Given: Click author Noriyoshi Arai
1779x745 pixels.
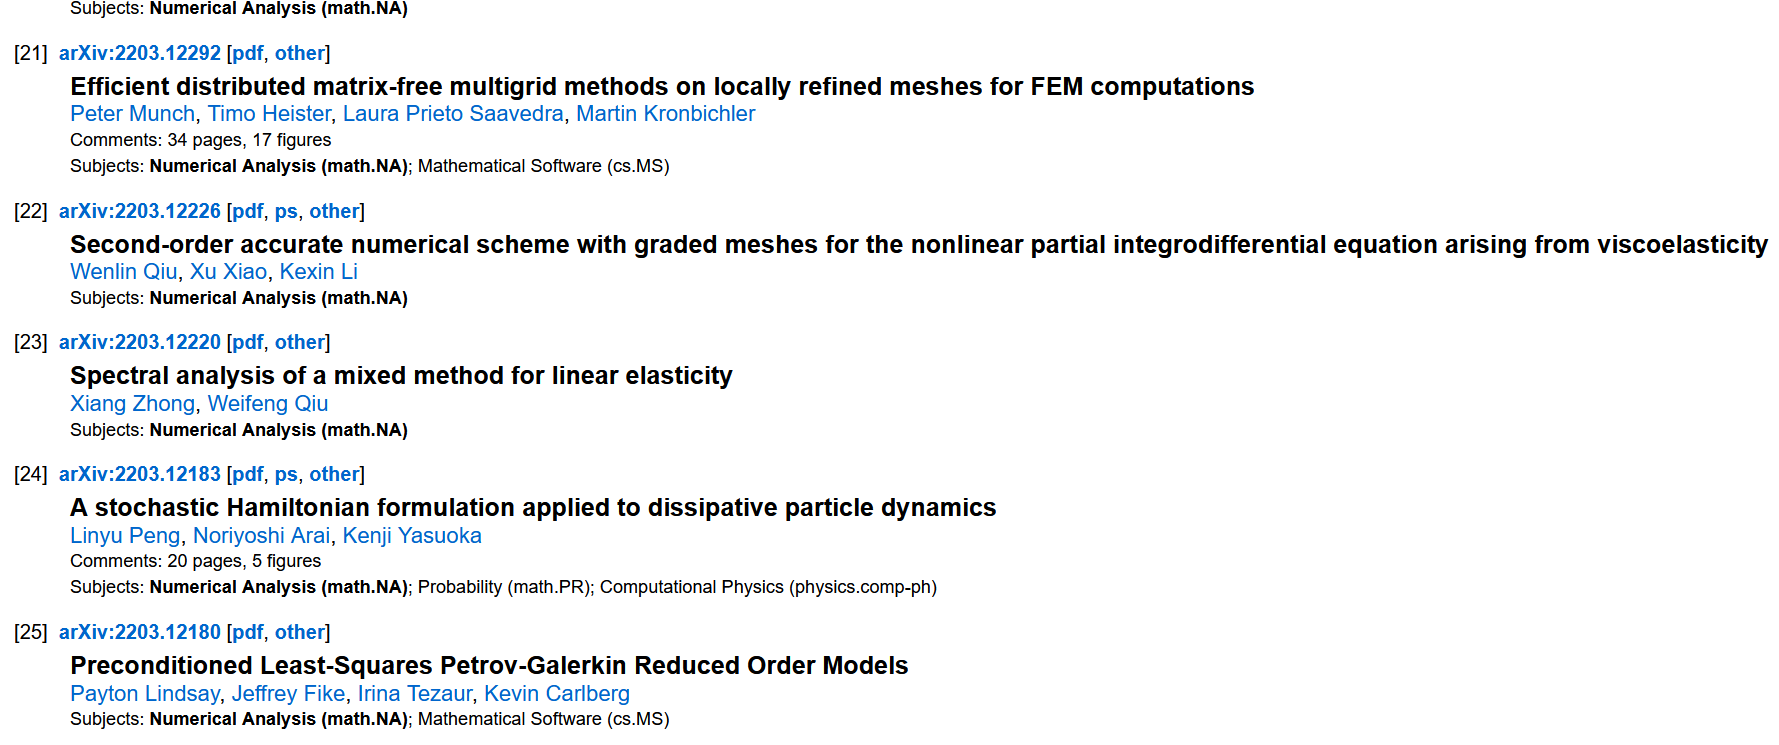Looking at the screenshot, I should (261, 536).
